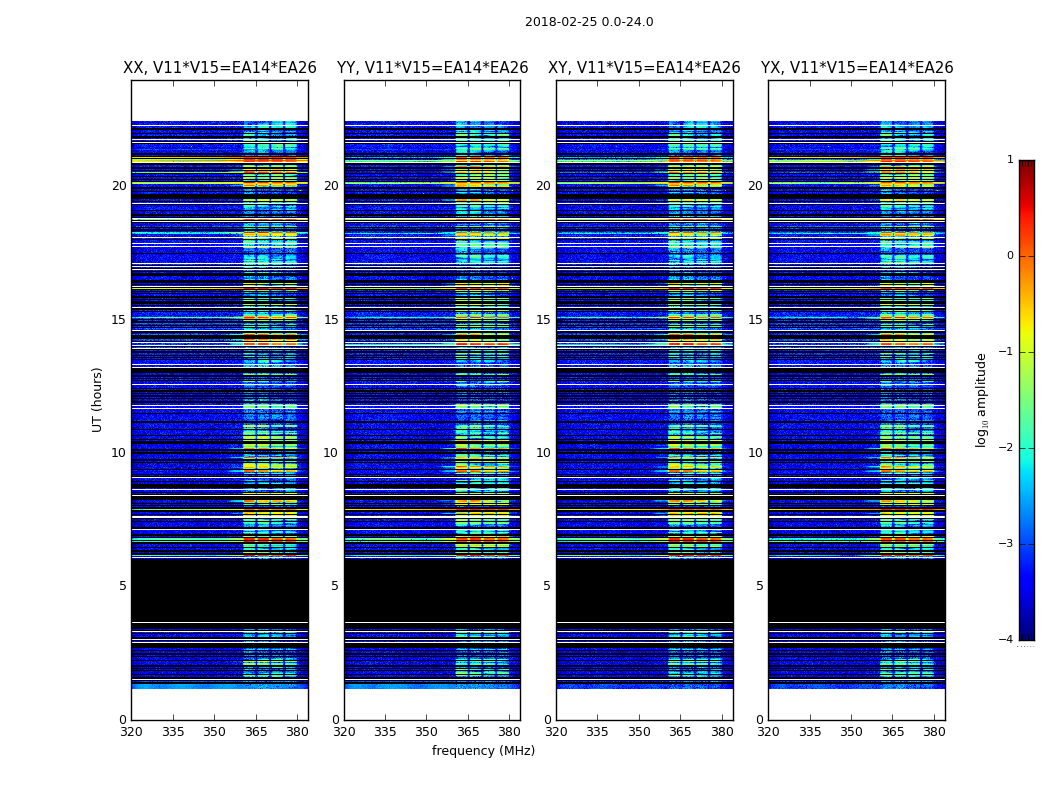The image size is (1050, 800).
Task: Click the 15 hour tick label of XX panel
Action: (x=119, y=319)
